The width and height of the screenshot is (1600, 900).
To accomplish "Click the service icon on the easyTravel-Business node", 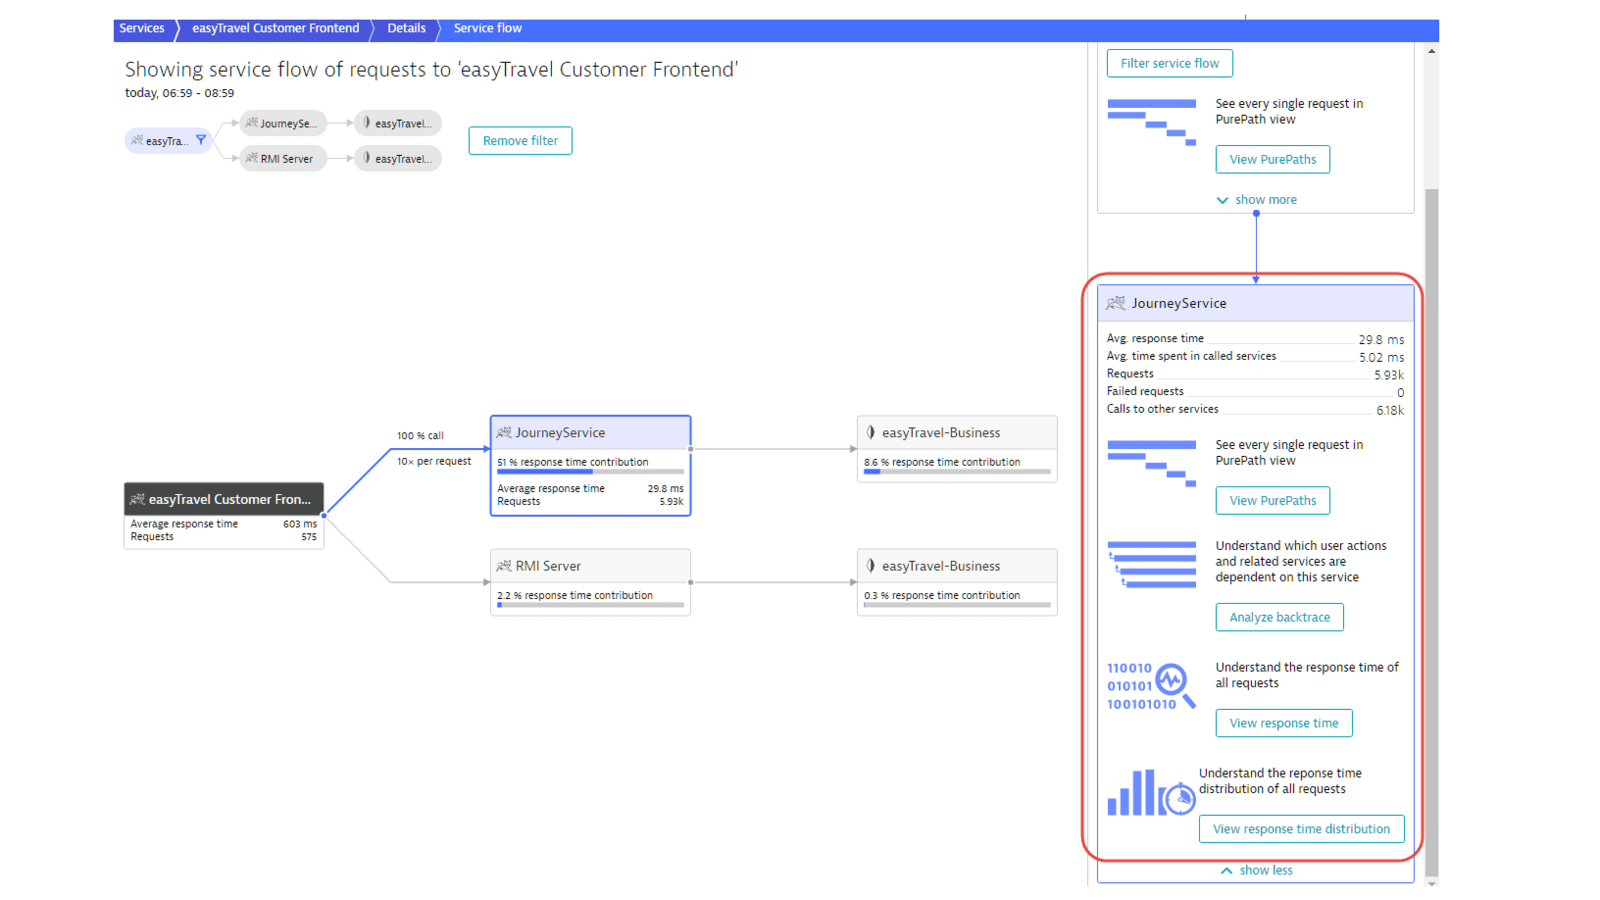I will coord(868,432).
